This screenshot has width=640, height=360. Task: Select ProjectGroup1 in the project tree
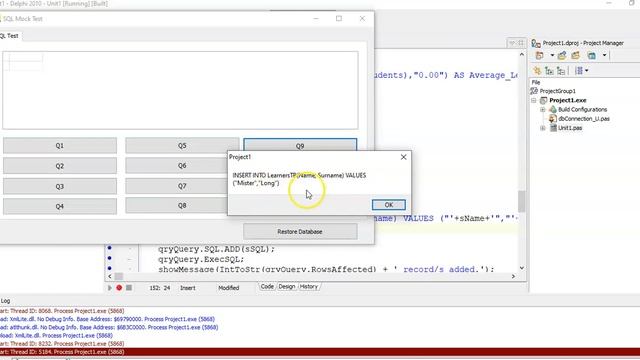point(558,91)
